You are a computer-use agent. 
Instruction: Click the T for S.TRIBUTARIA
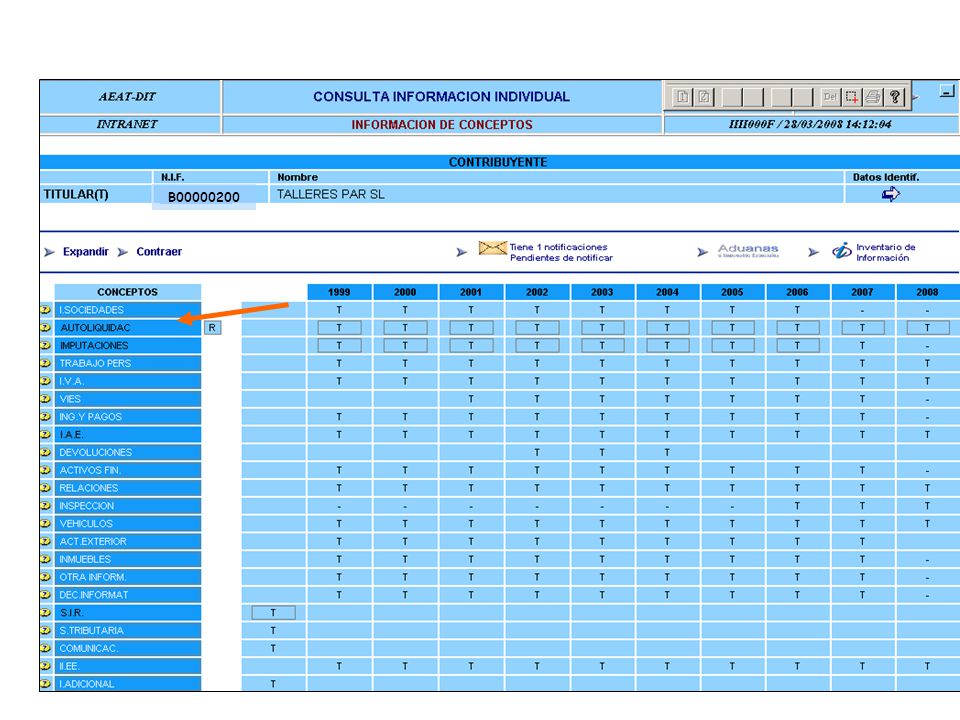273,630
